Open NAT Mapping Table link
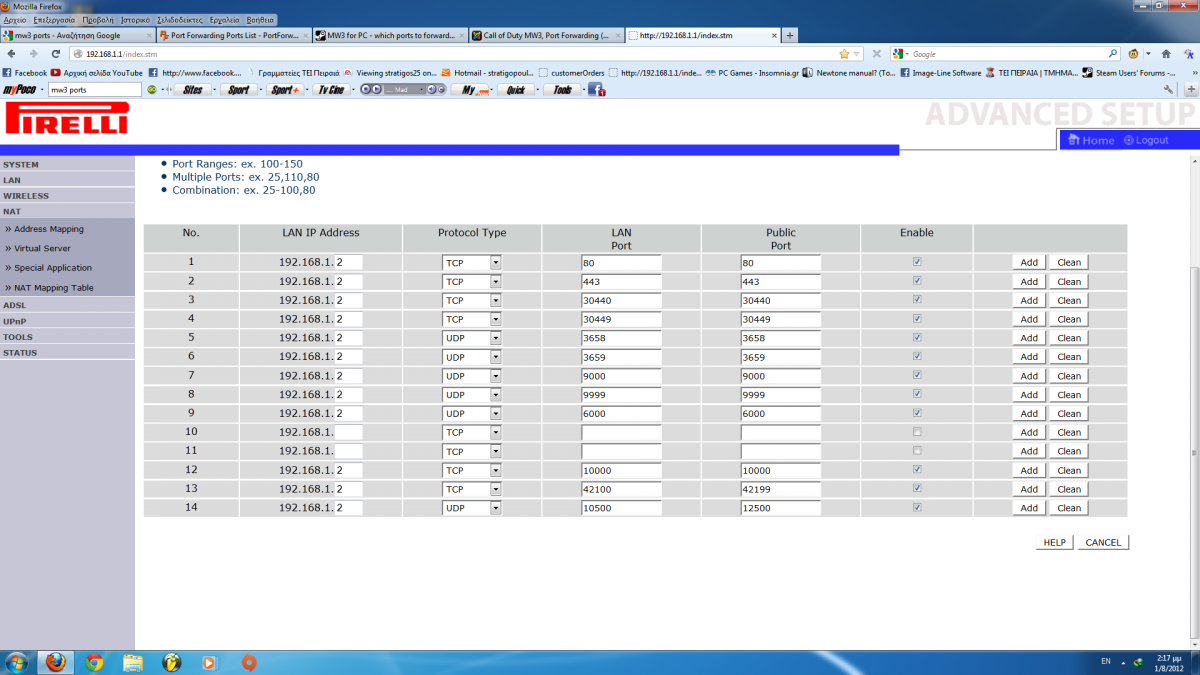This screenshot has width=1200, height=675. (x=54, y=287)
